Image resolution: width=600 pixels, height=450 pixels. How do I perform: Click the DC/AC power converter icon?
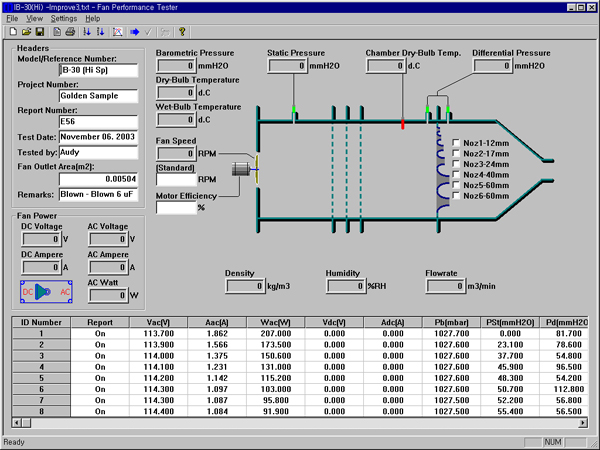click(46, 292)
